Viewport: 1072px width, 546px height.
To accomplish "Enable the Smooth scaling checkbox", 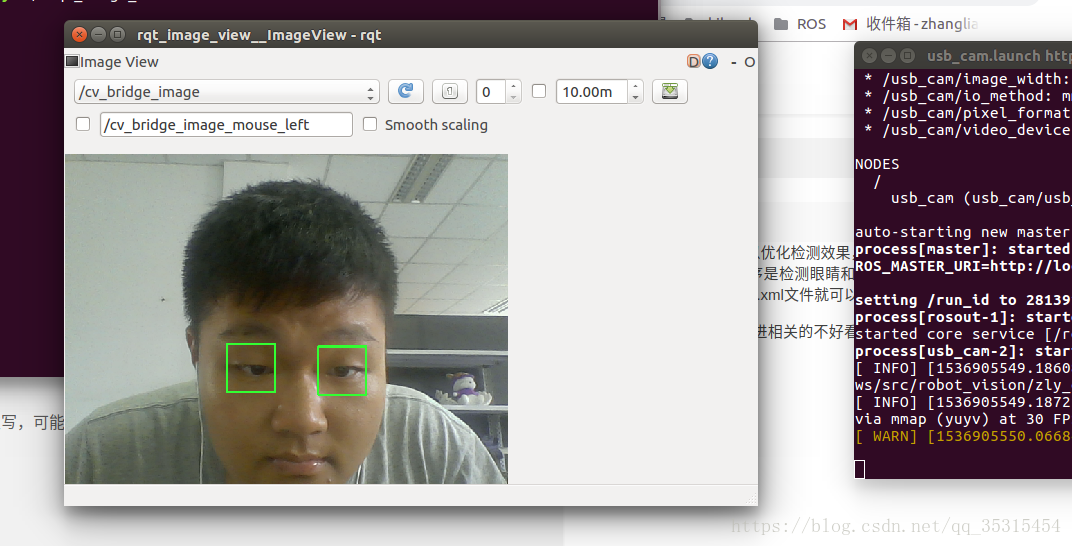I will (370, 124).
